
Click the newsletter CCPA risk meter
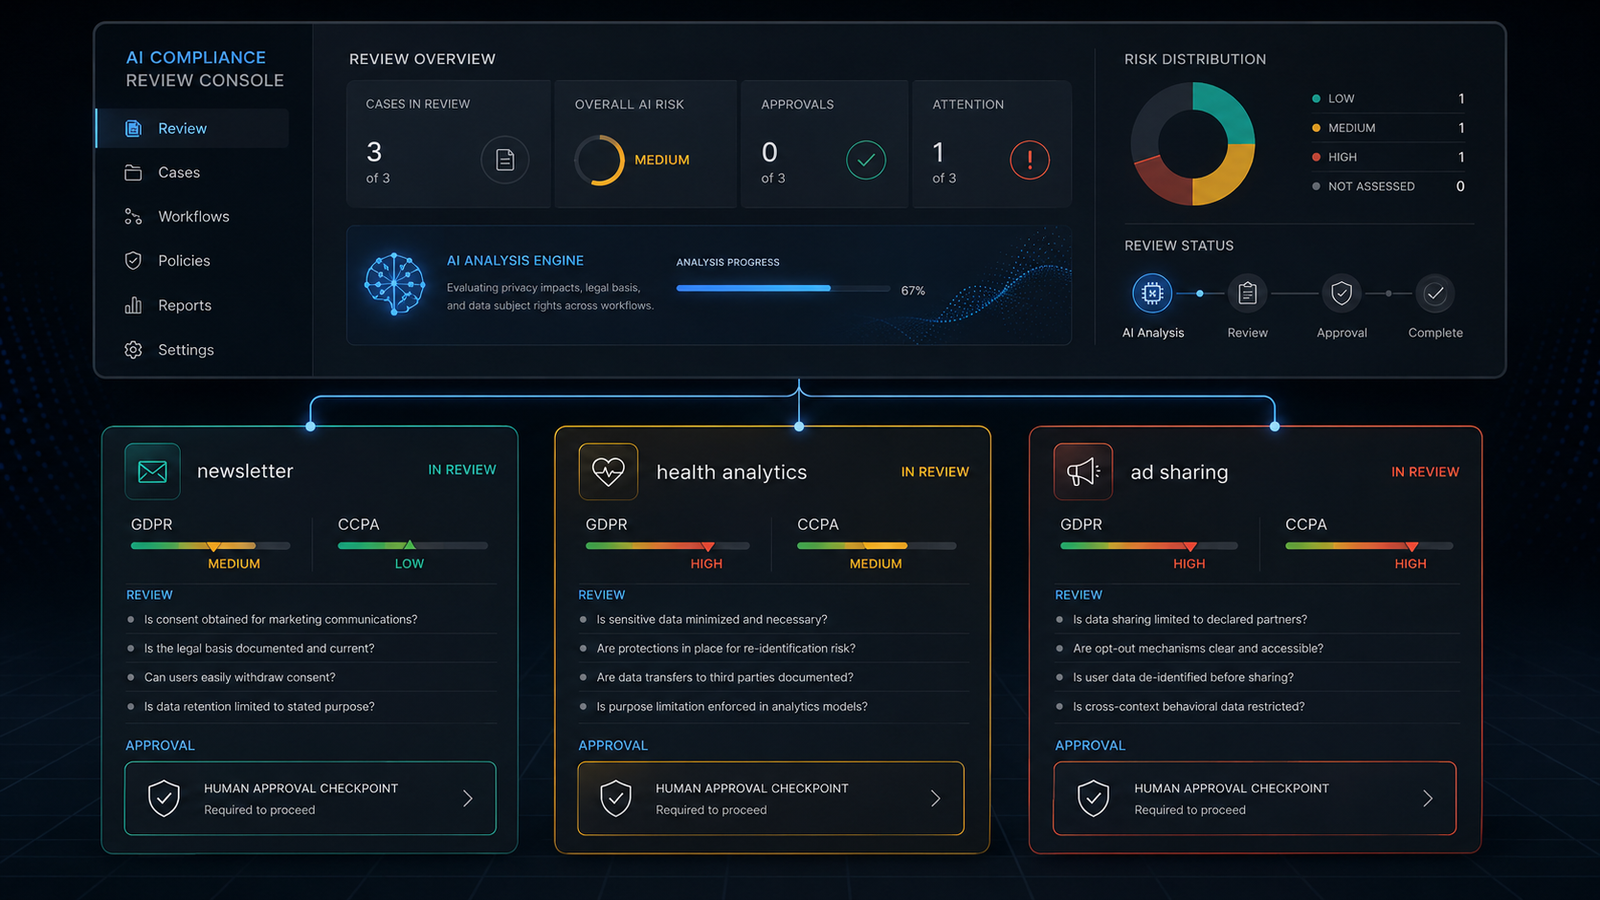(413, 546)
